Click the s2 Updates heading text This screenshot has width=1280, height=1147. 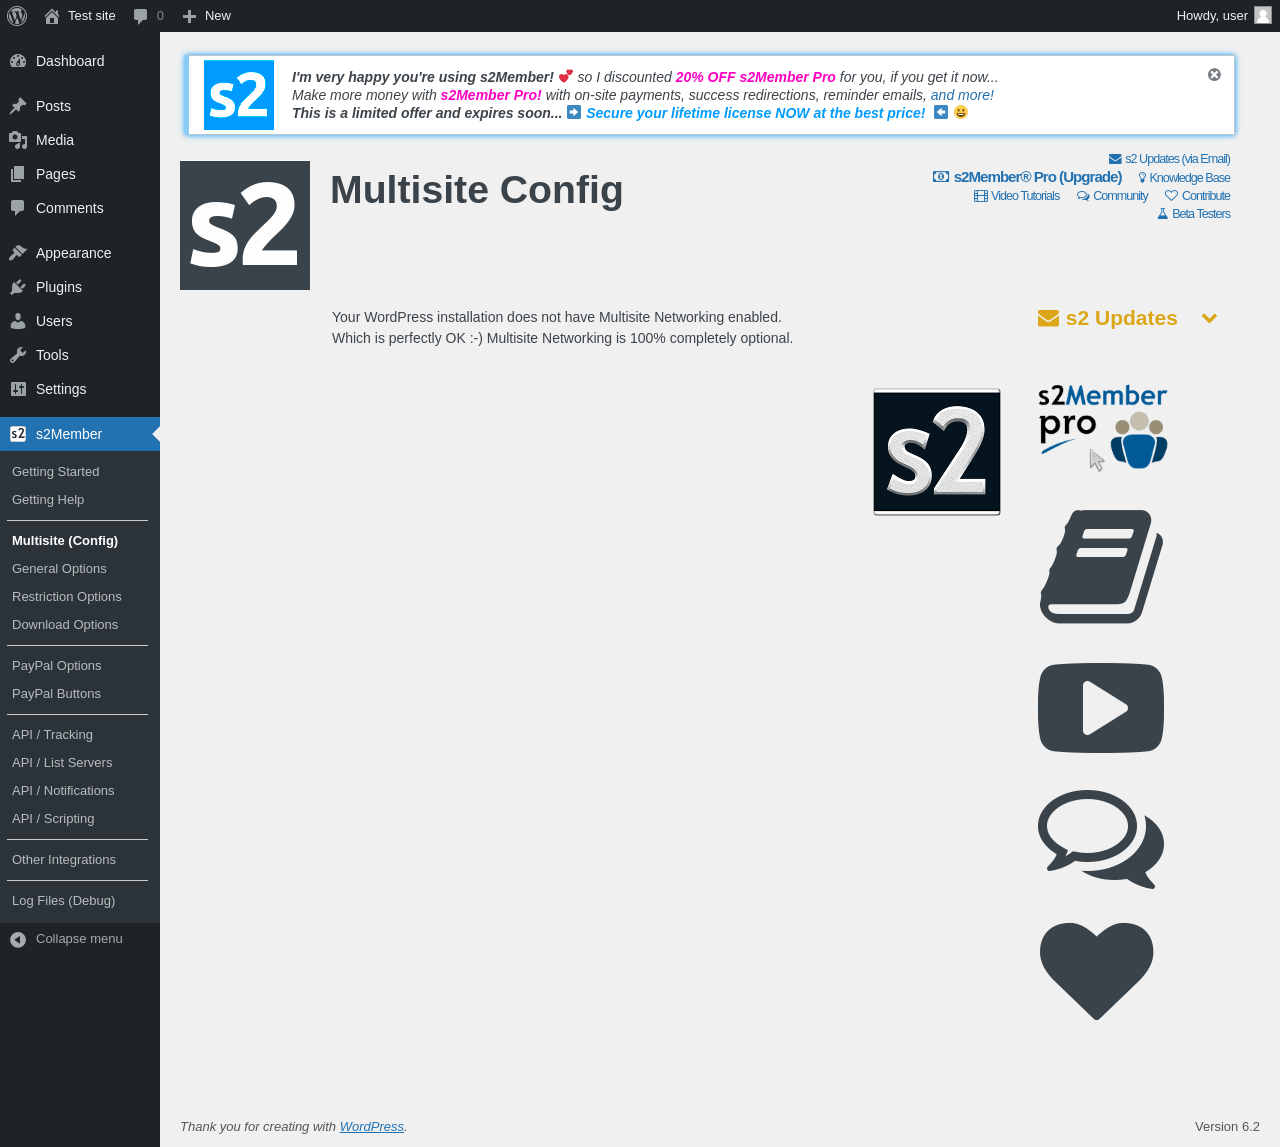click(1122, 318)
